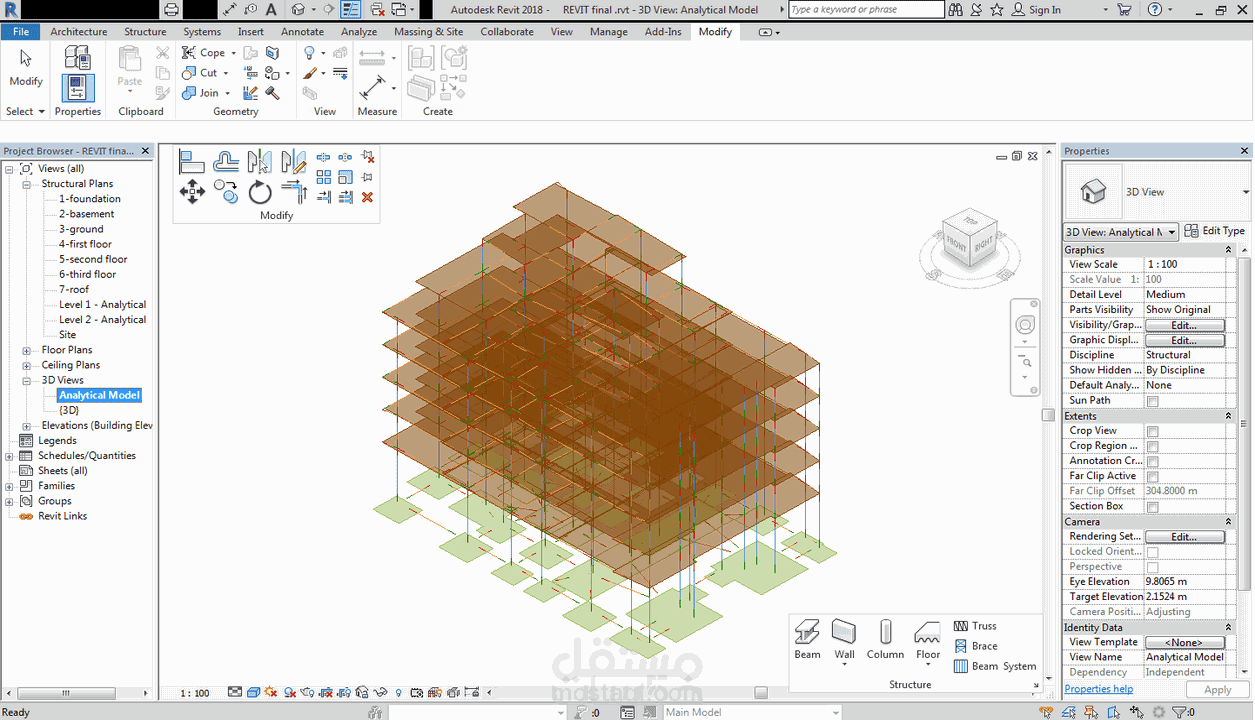
Task: Expand the Ceiling Plans tree node
Action: [x=27, y=365]
